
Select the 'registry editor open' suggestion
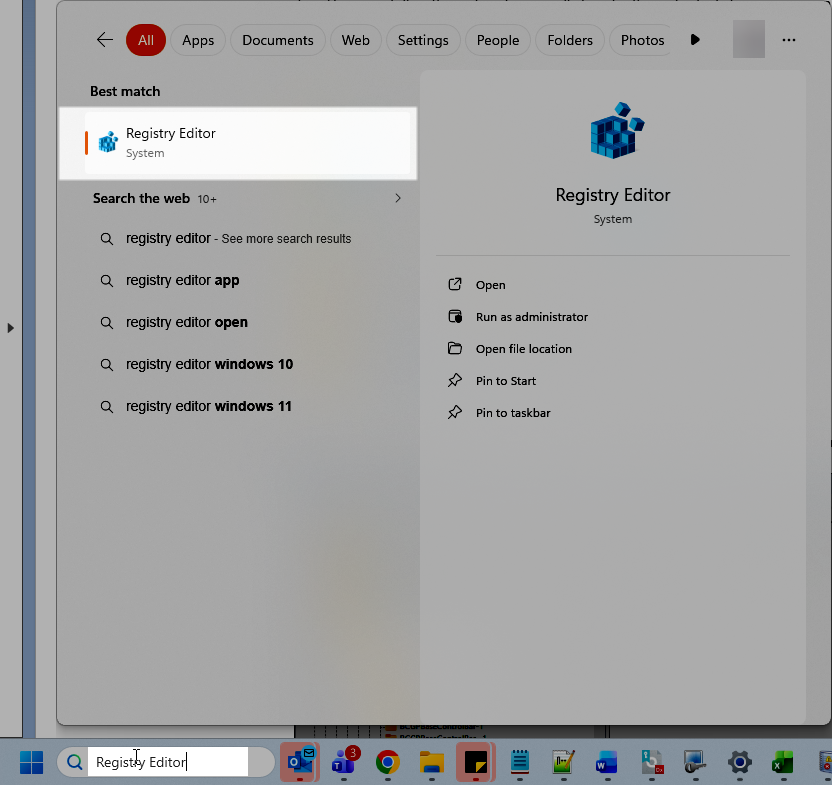pyautogui.click(x=186, y=322)
